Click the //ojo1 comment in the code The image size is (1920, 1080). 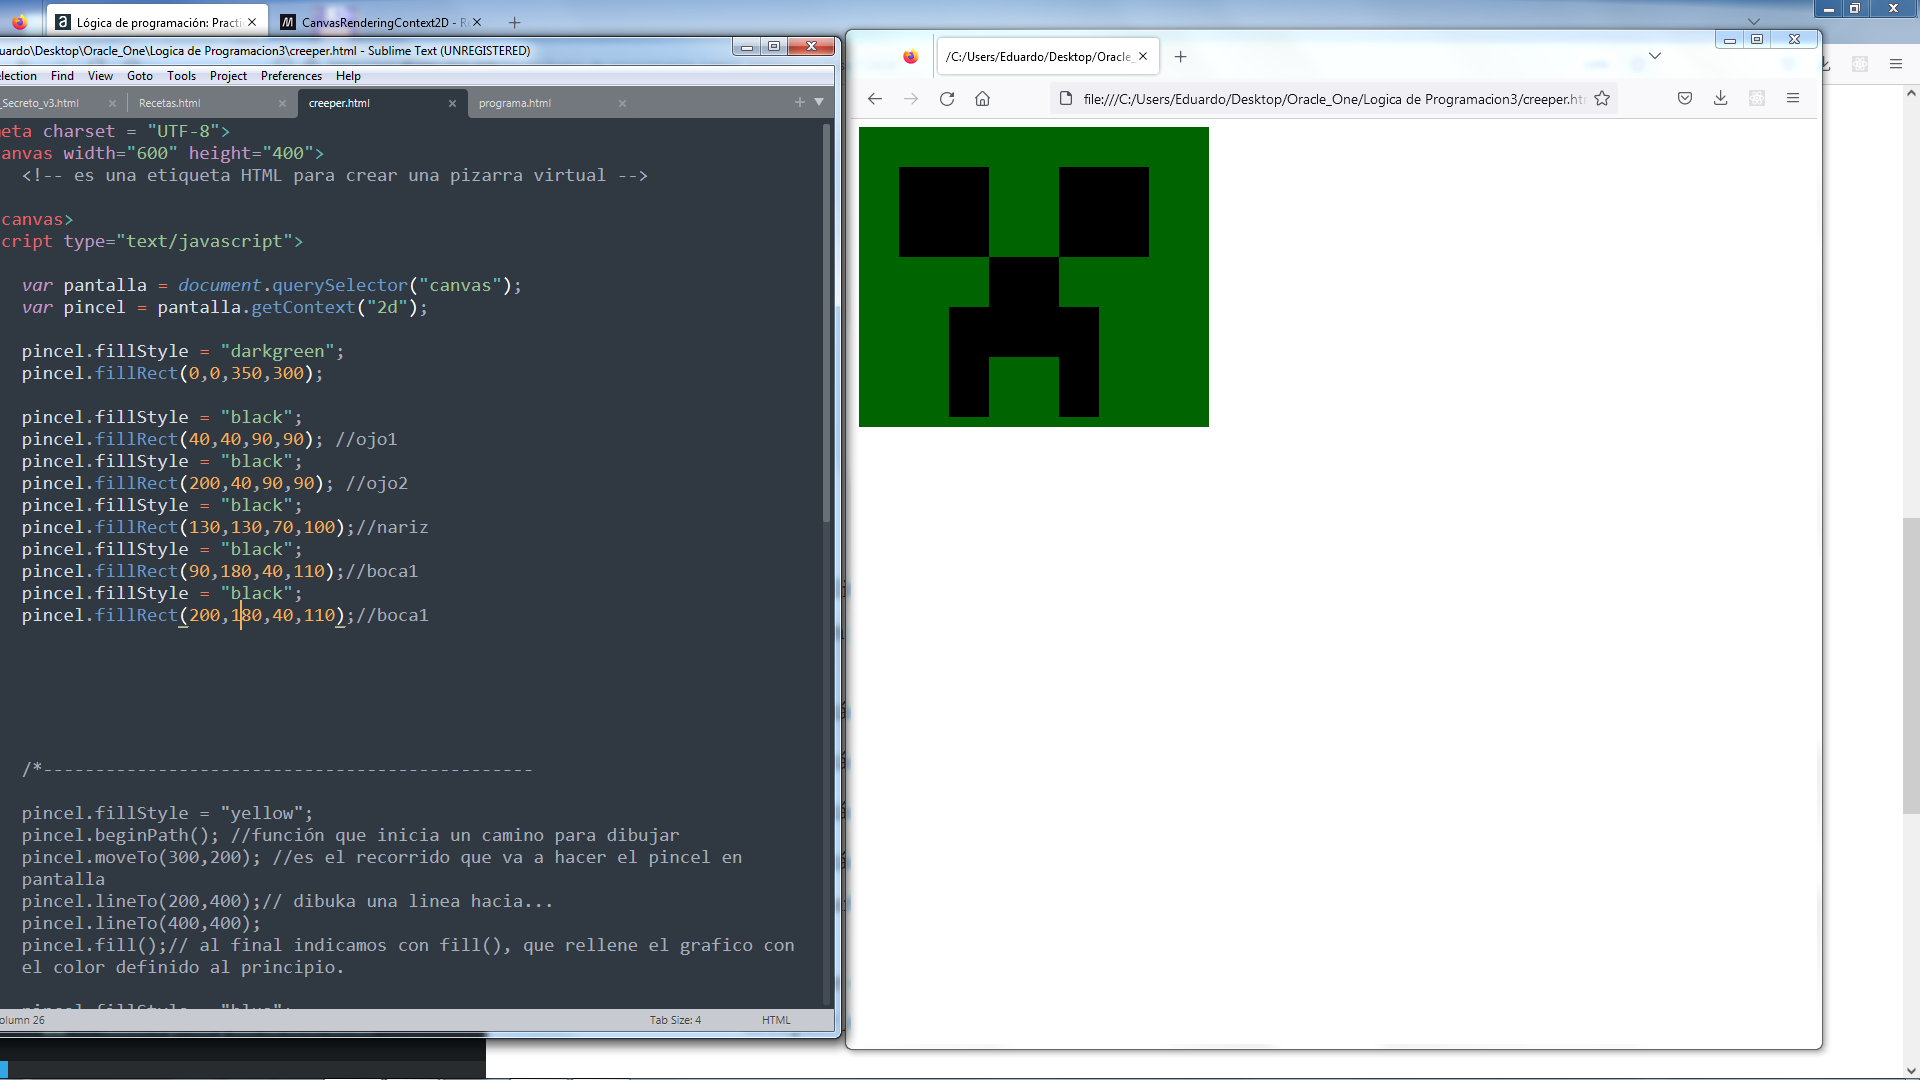pyautogui.click(x=366, y=439)
